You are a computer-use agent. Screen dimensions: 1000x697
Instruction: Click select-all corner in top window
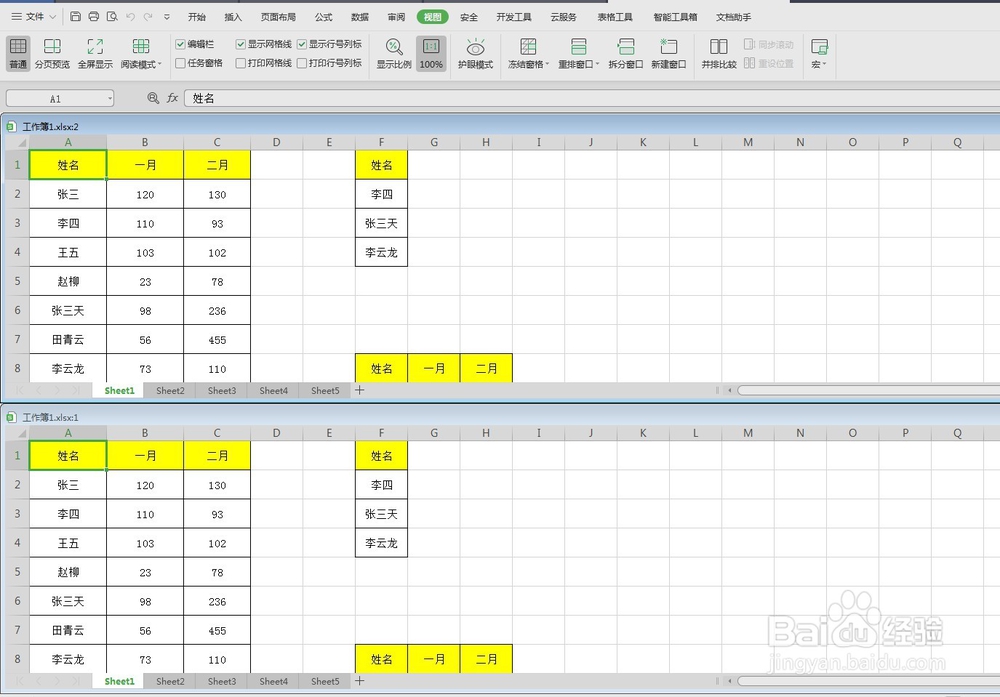17,142
